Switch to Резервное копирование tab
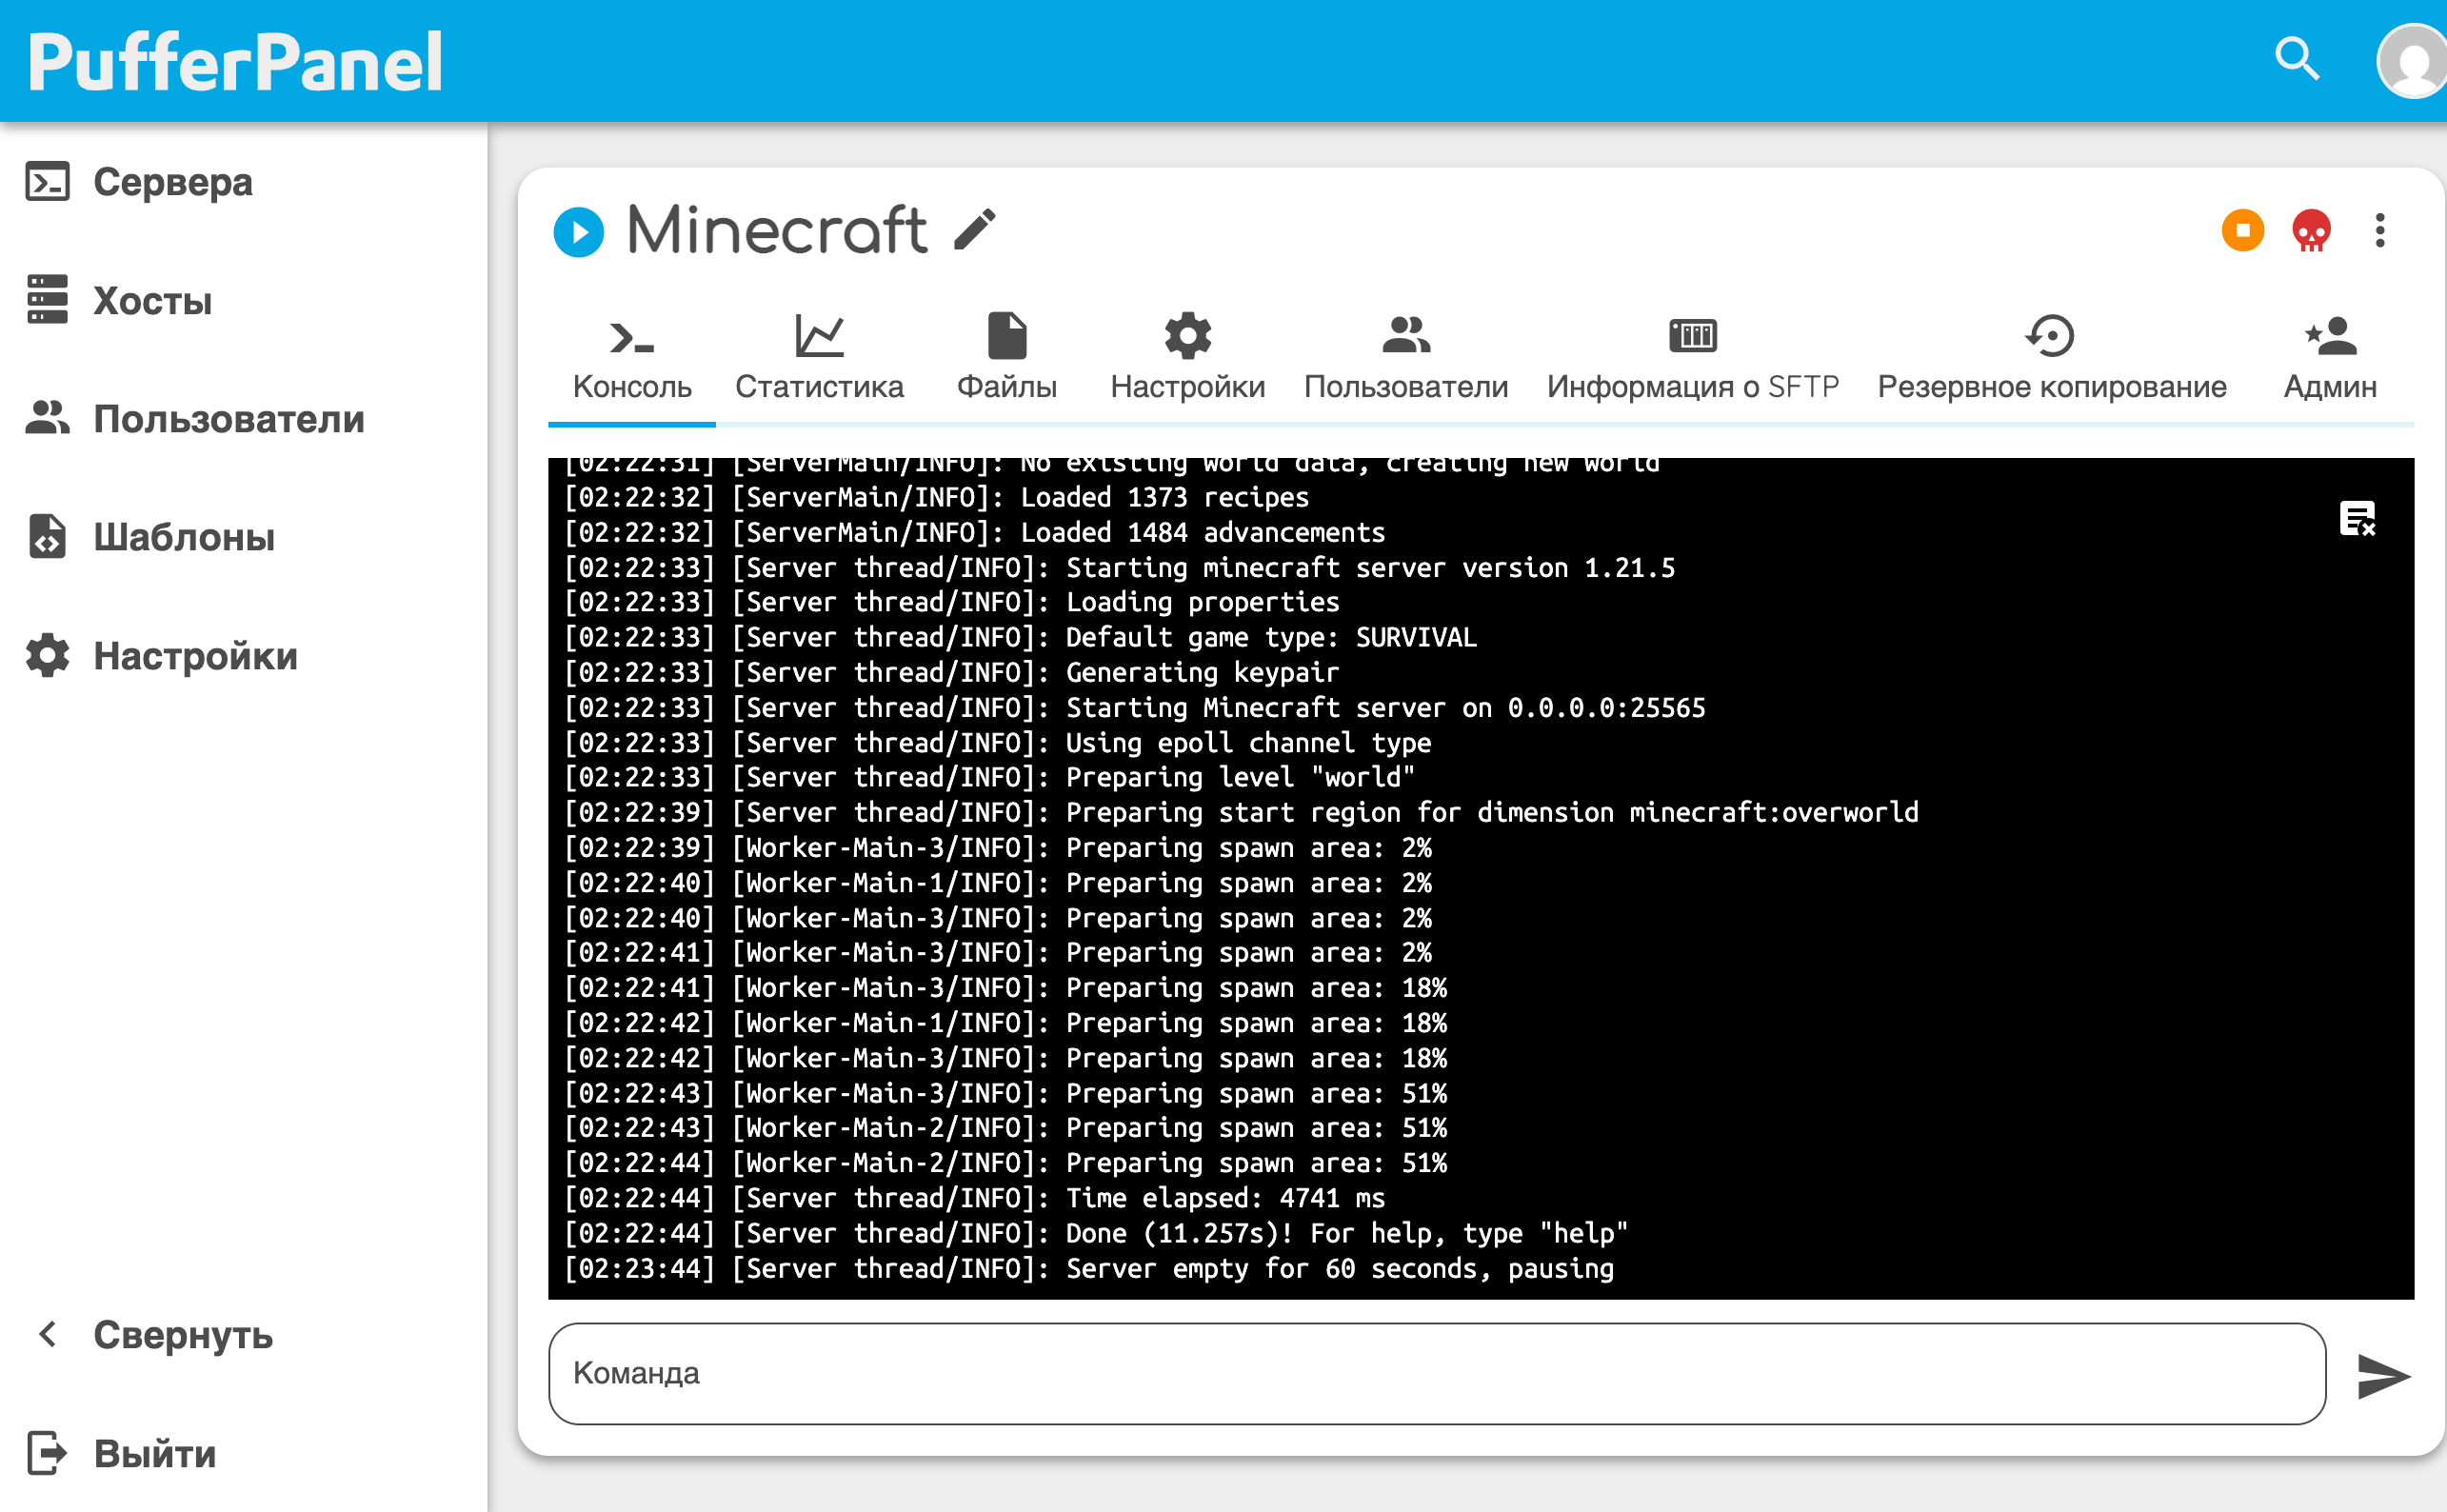This screenshot has height=1512, width=2447. coord(2051,358)
